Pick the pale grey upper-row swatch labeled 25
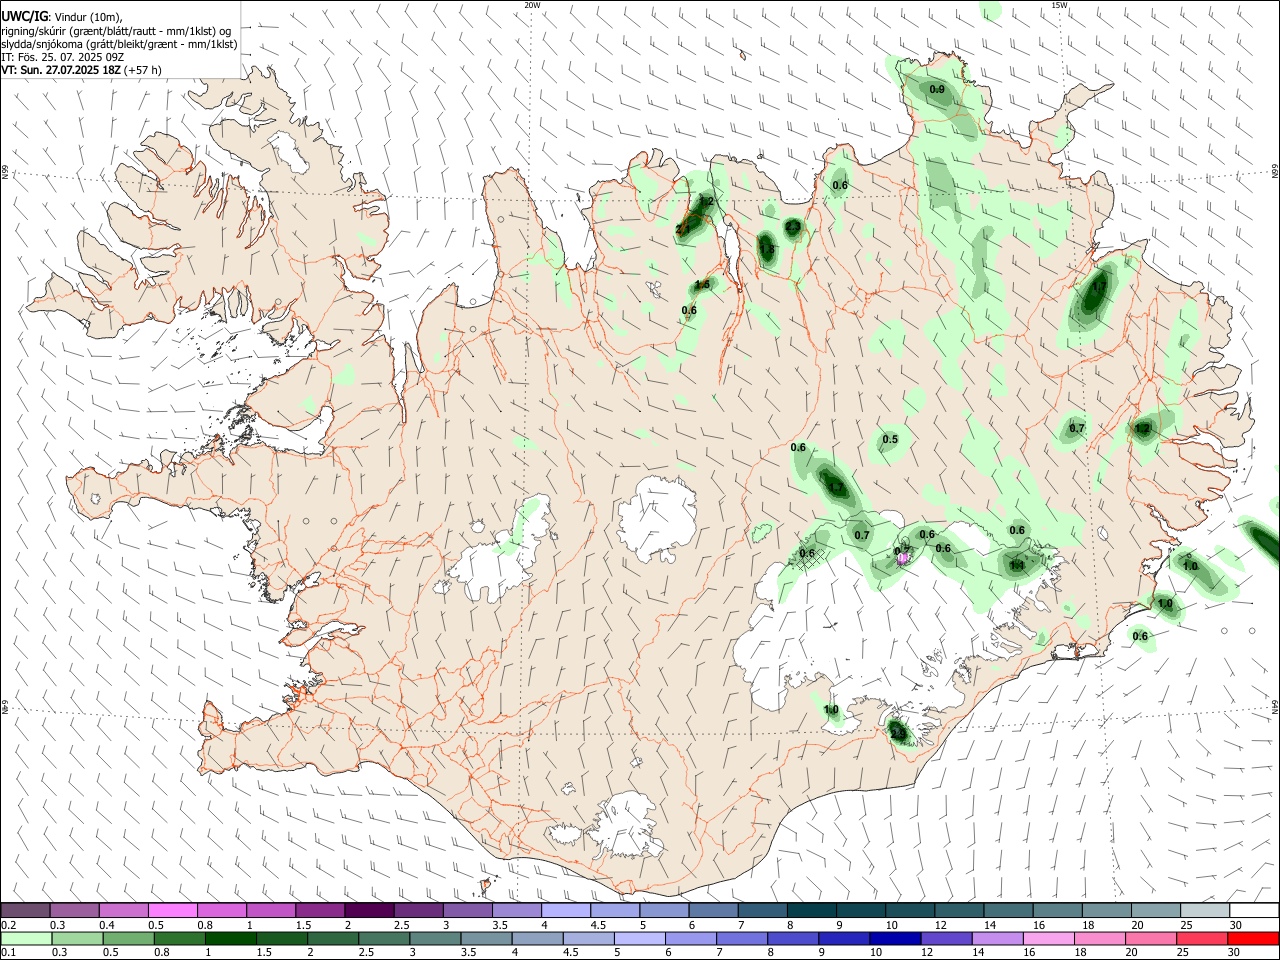 1206,911
